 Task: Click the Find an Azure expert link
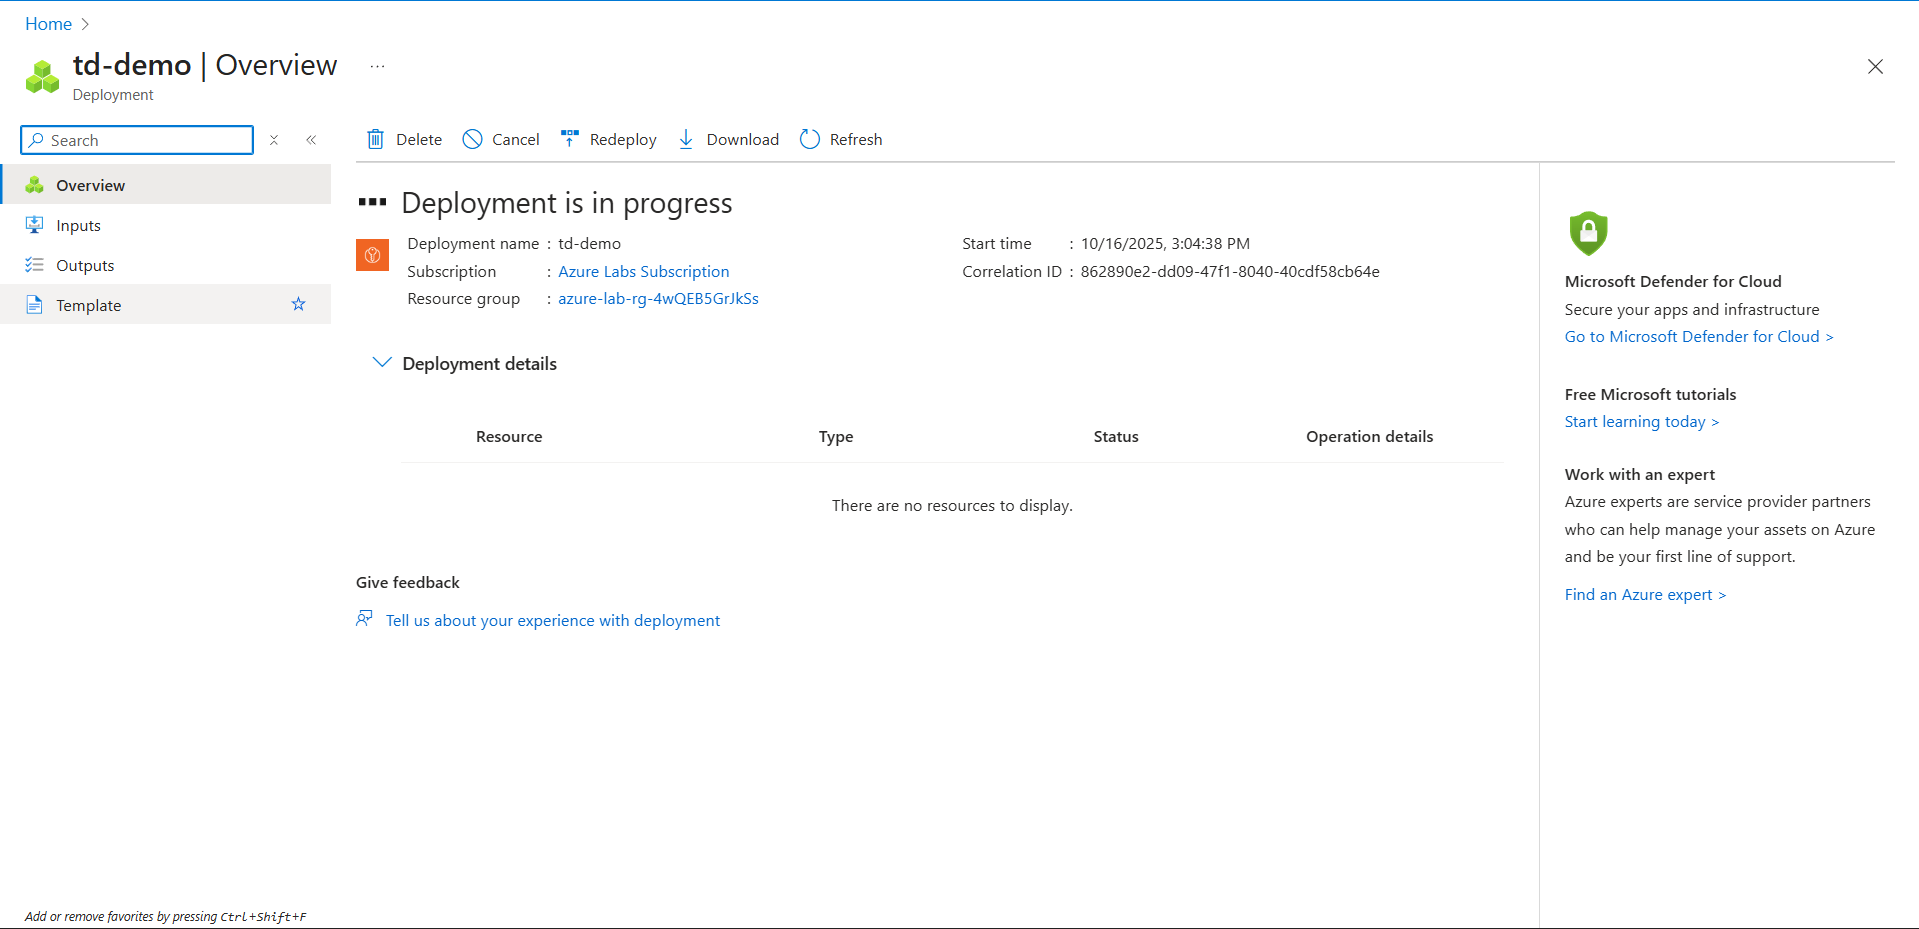click(x=1644, y=594)
